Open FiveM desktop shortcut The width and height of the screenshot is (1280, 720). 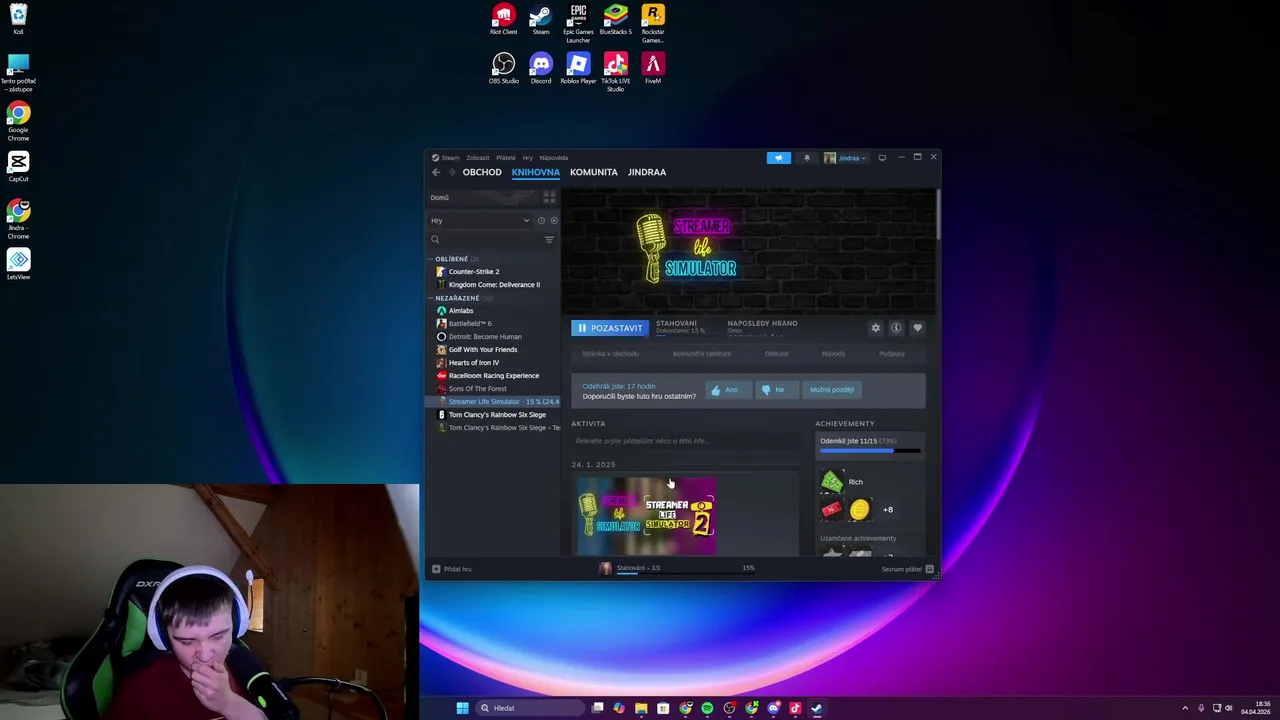[653, 69]
